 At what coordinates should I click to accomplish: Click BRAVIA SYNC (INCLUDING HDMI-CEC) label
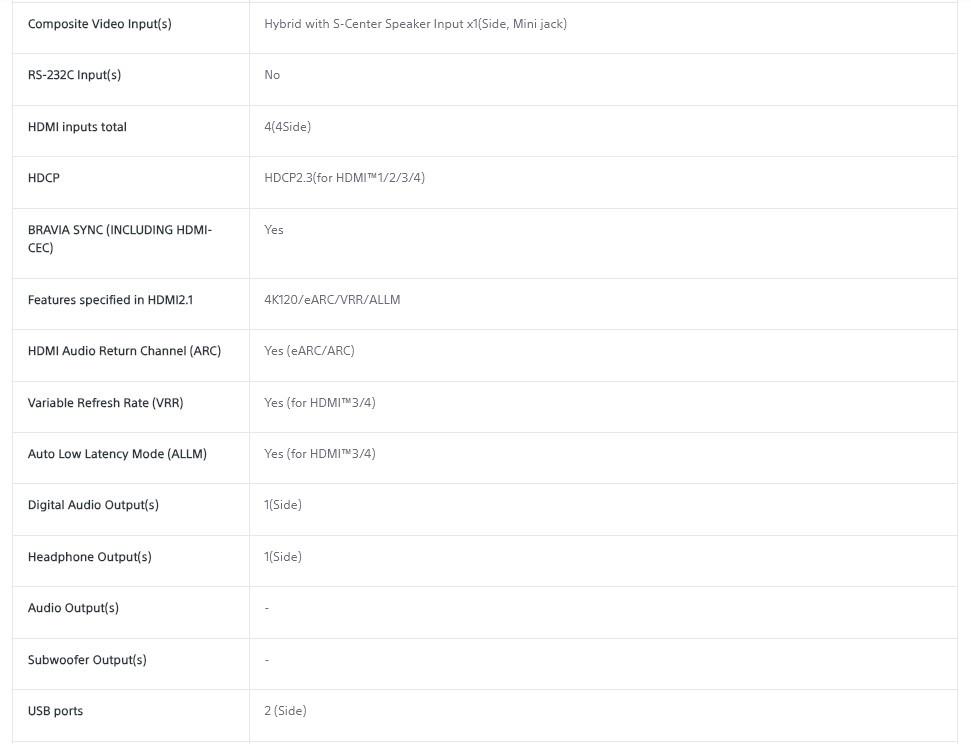pos(120,239)
